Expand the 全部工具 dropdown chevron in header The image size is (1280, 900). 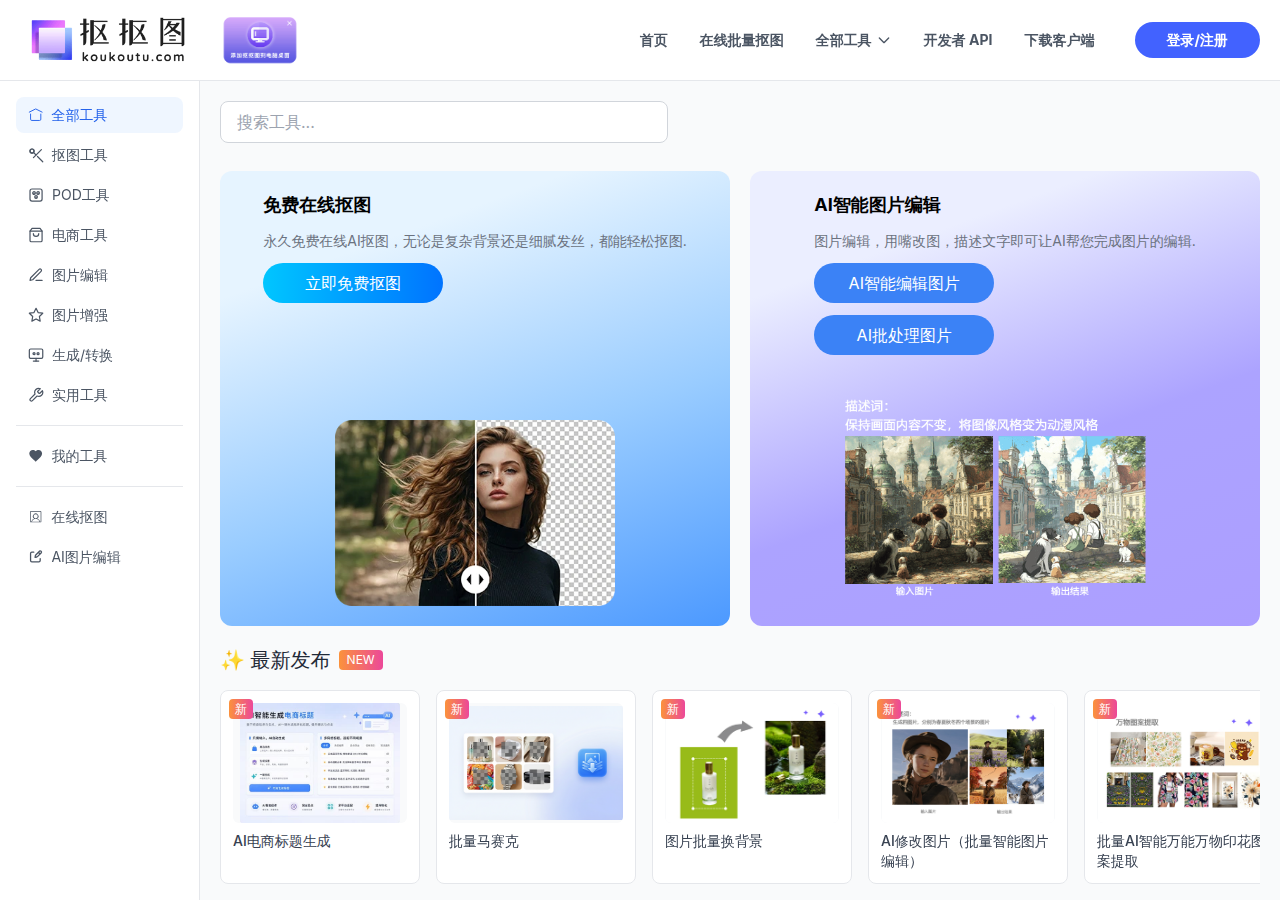click(884, 41)
